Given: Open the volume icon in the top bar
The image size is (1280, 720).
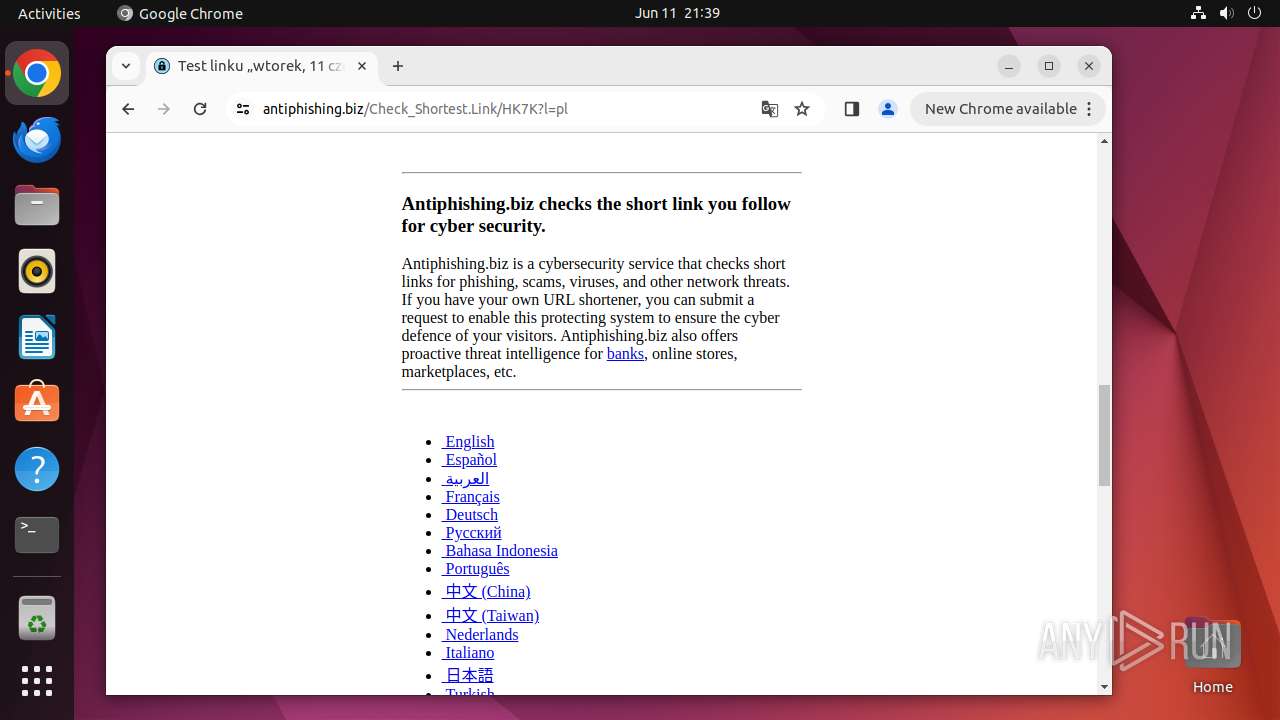Looking at the screenshot, I should click(x=1227, y=13).
